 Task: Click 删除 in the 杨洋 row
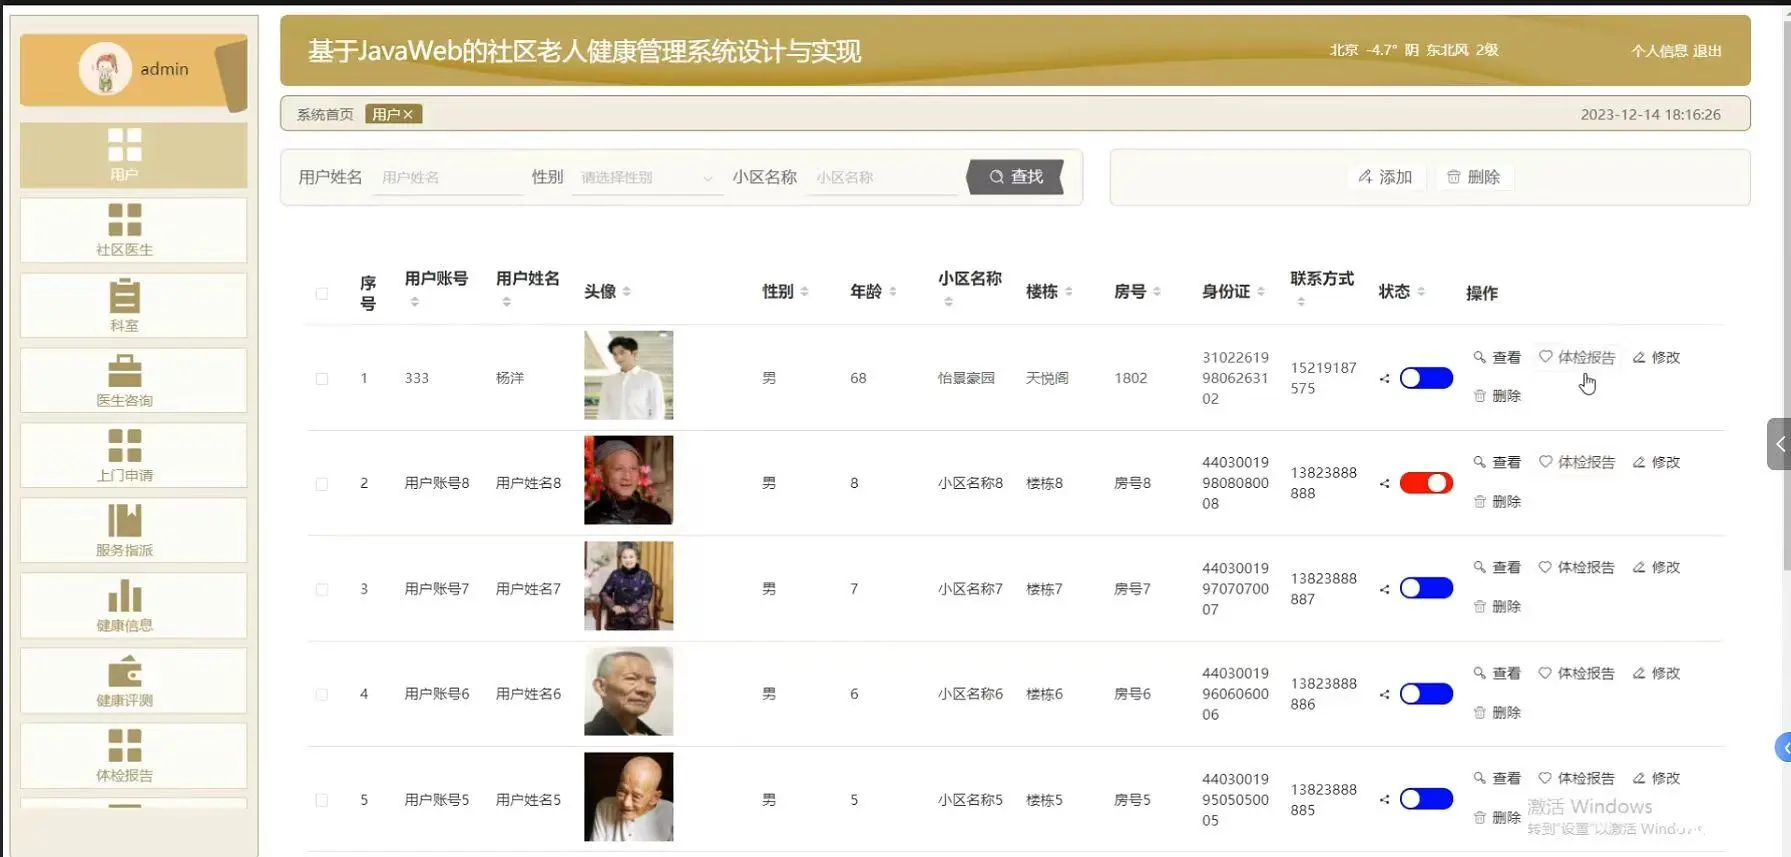point(1497,396)
